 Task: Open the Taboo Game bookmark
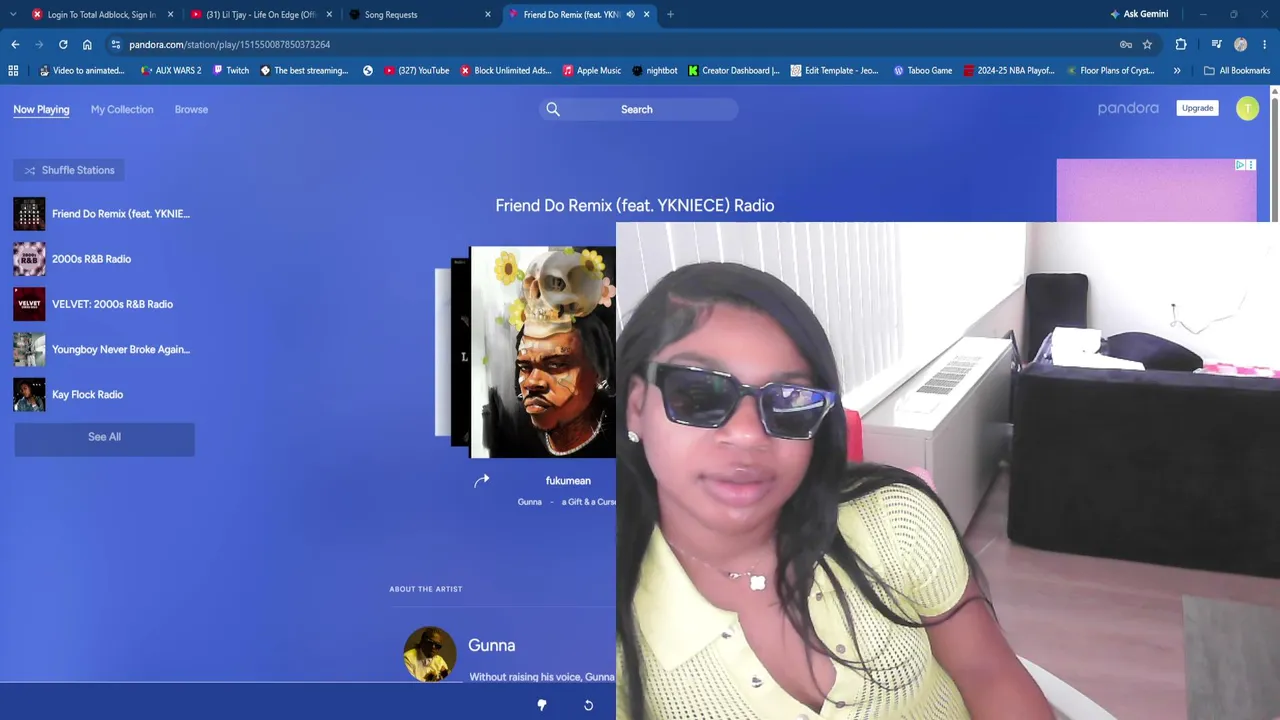(922, 70)
